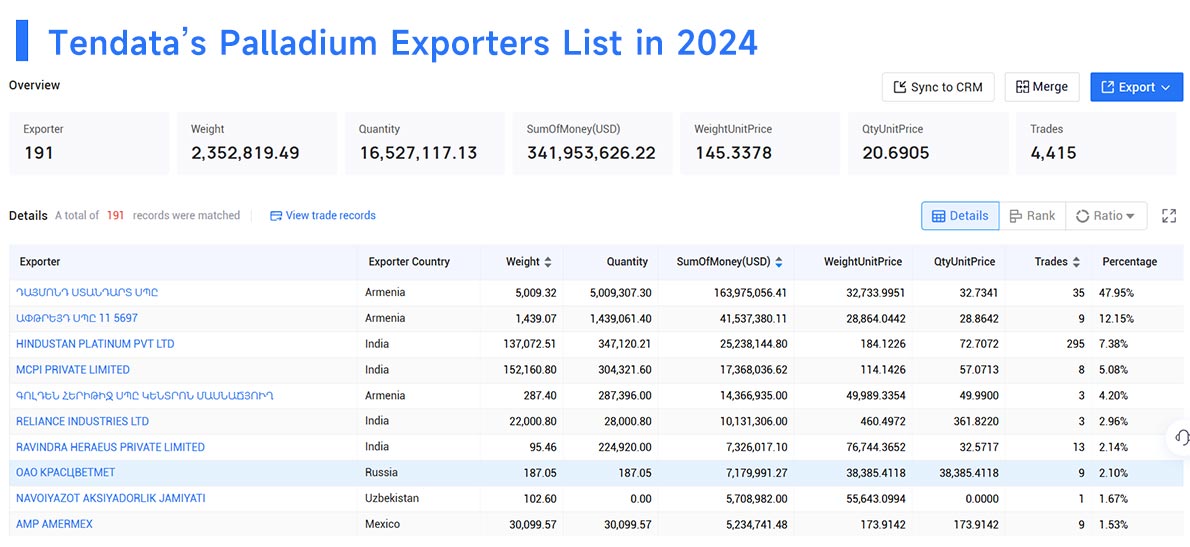Open exporter RAVINDRA HERAEUS PRIVATE LIMITED
Viewport: 1190px width, 547px height.
click(x=110, y=447)
